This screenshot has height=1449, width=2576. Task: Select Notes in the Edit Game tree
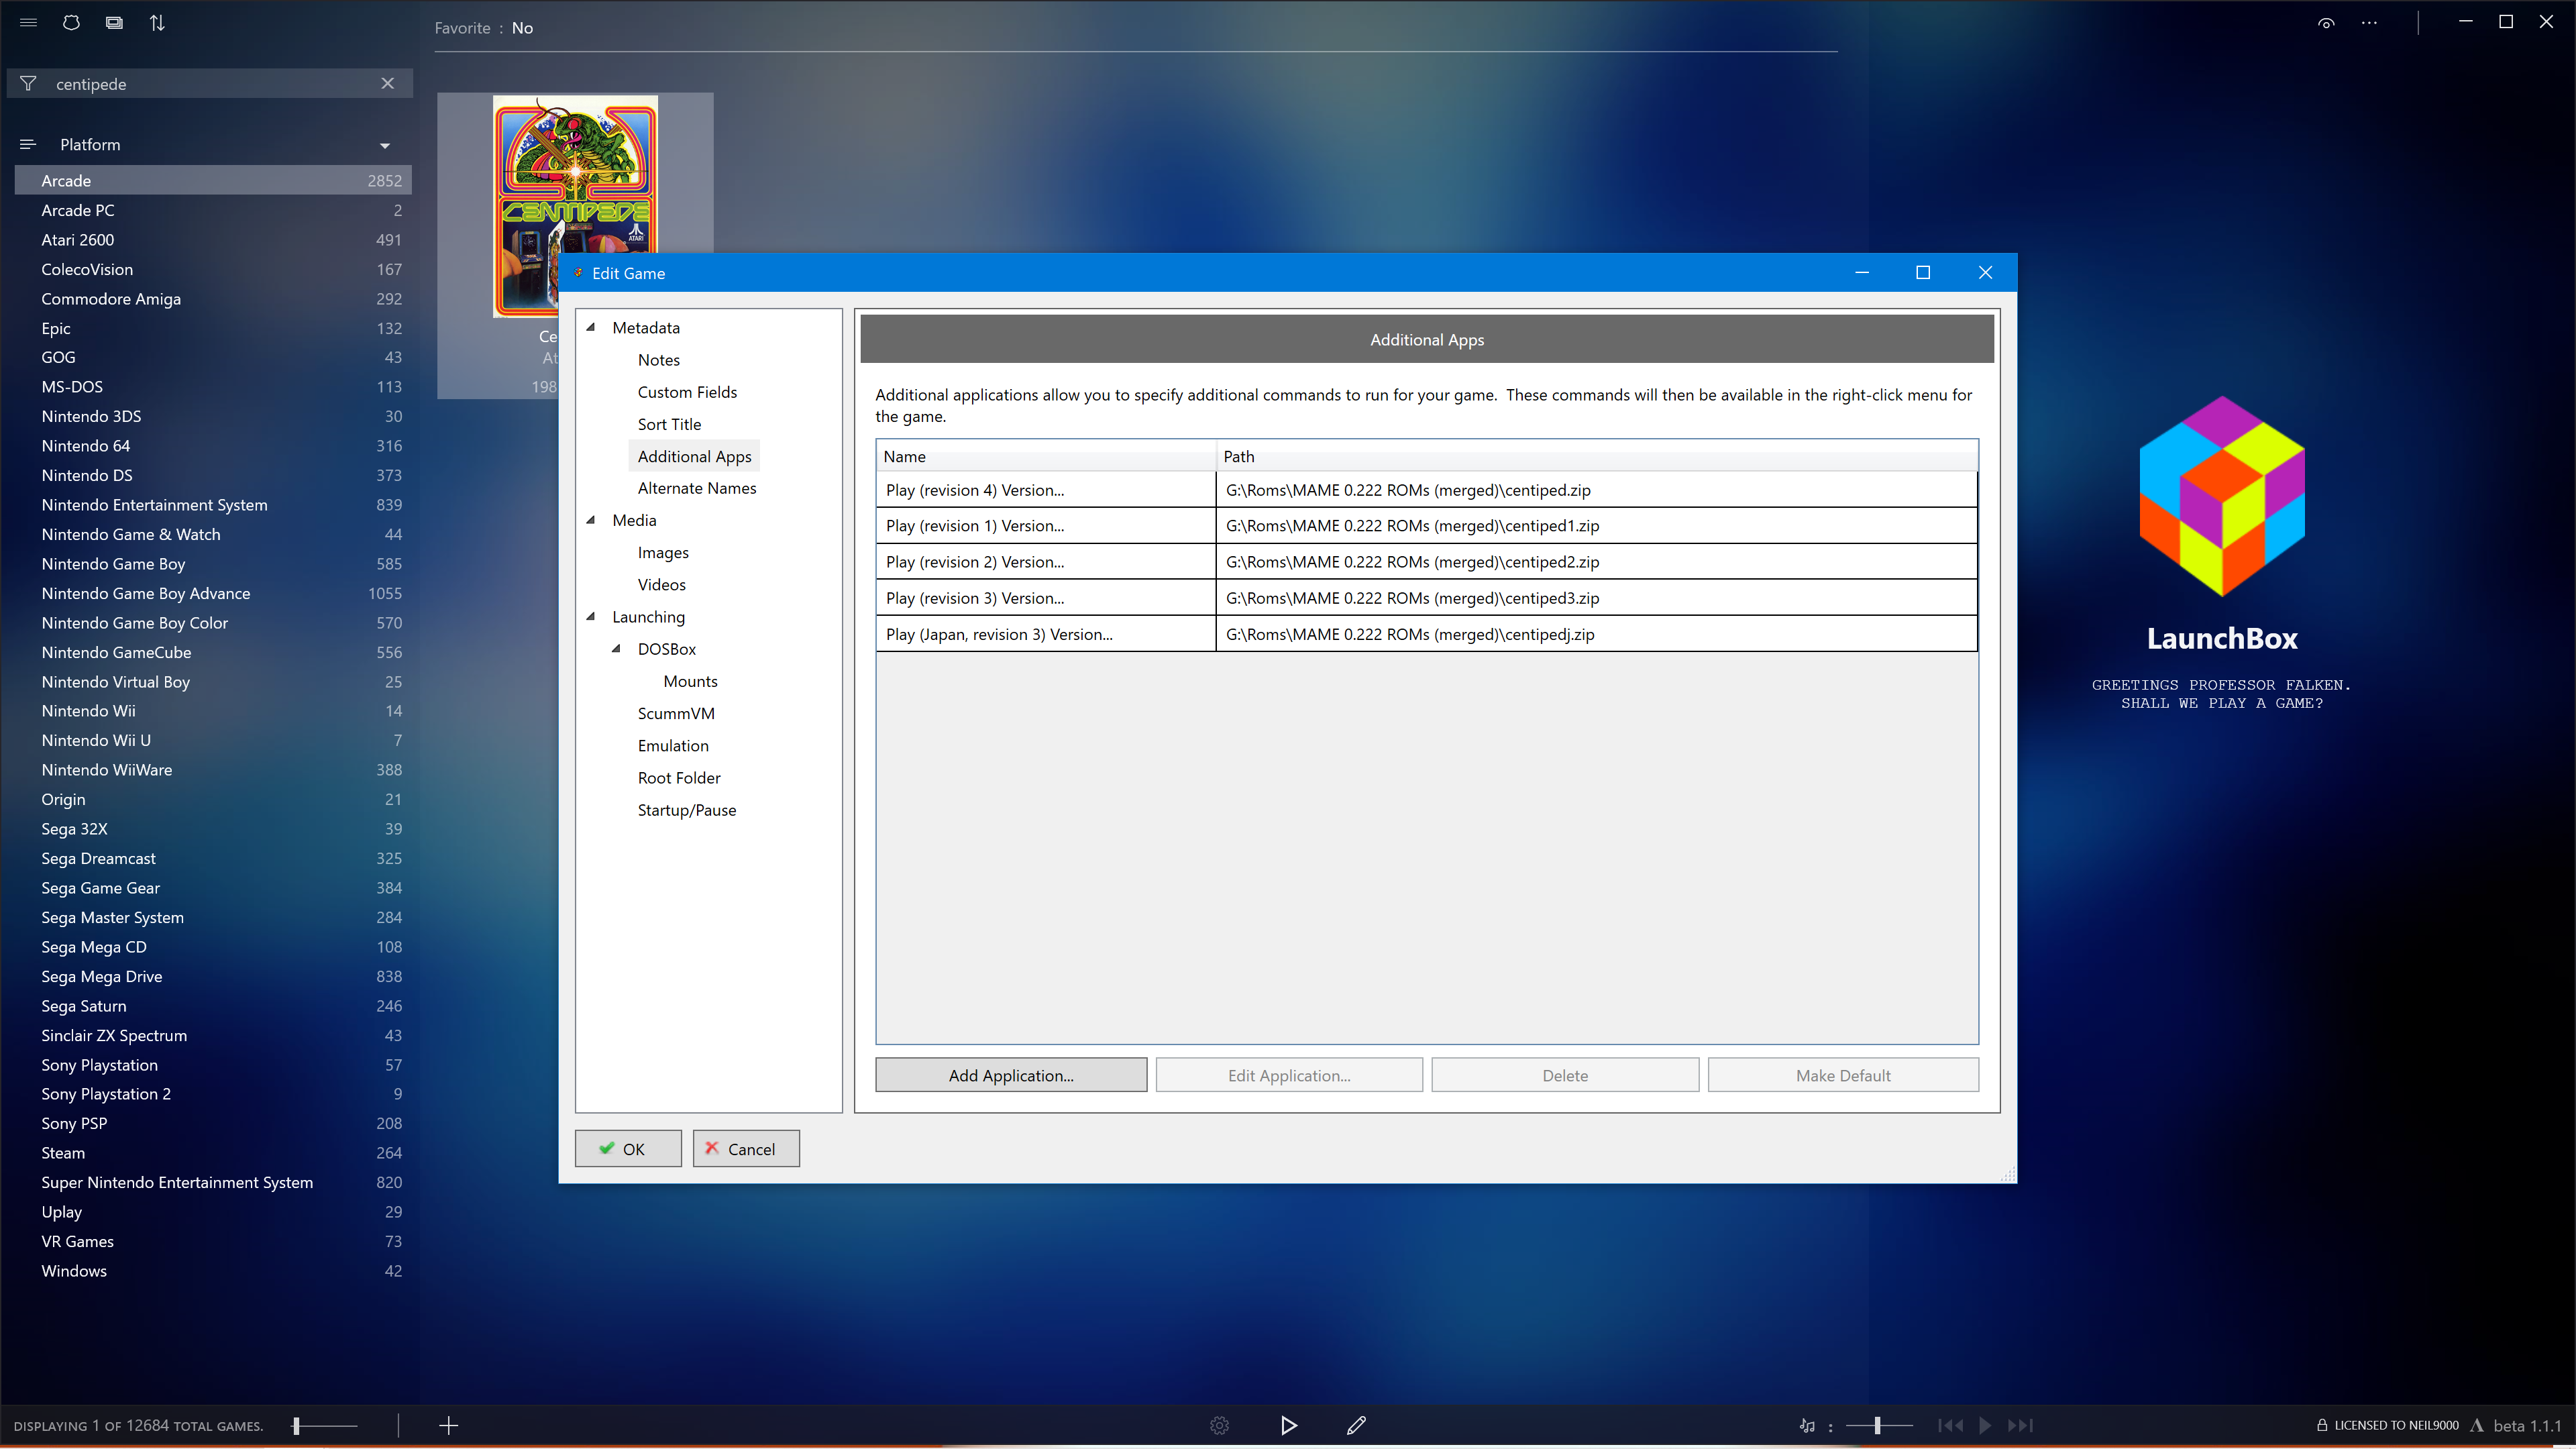659,360
